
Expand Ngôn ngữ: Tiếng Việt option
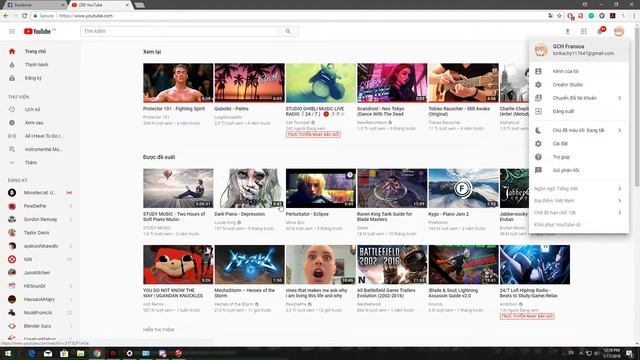(579, 189)
